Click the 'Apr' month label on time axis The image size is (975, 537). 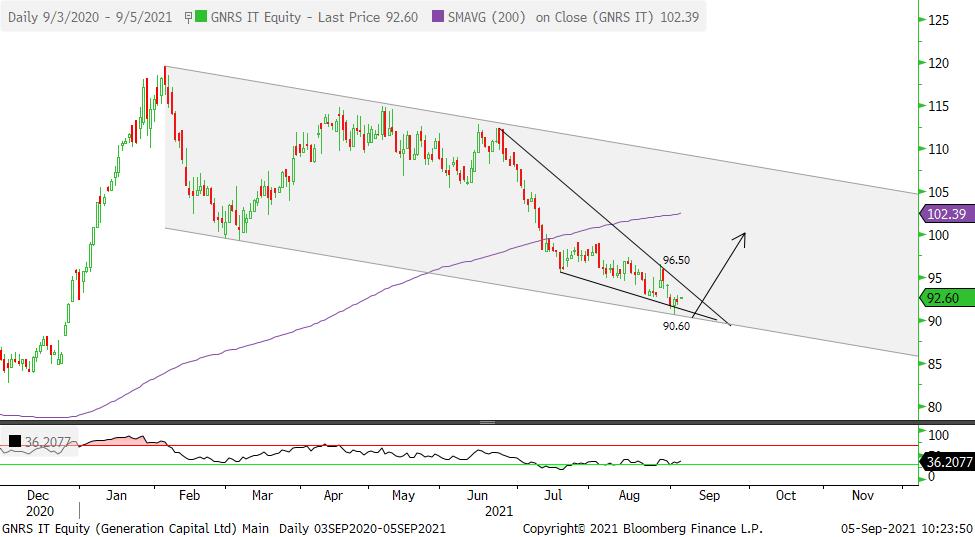(x=334, y=496)
